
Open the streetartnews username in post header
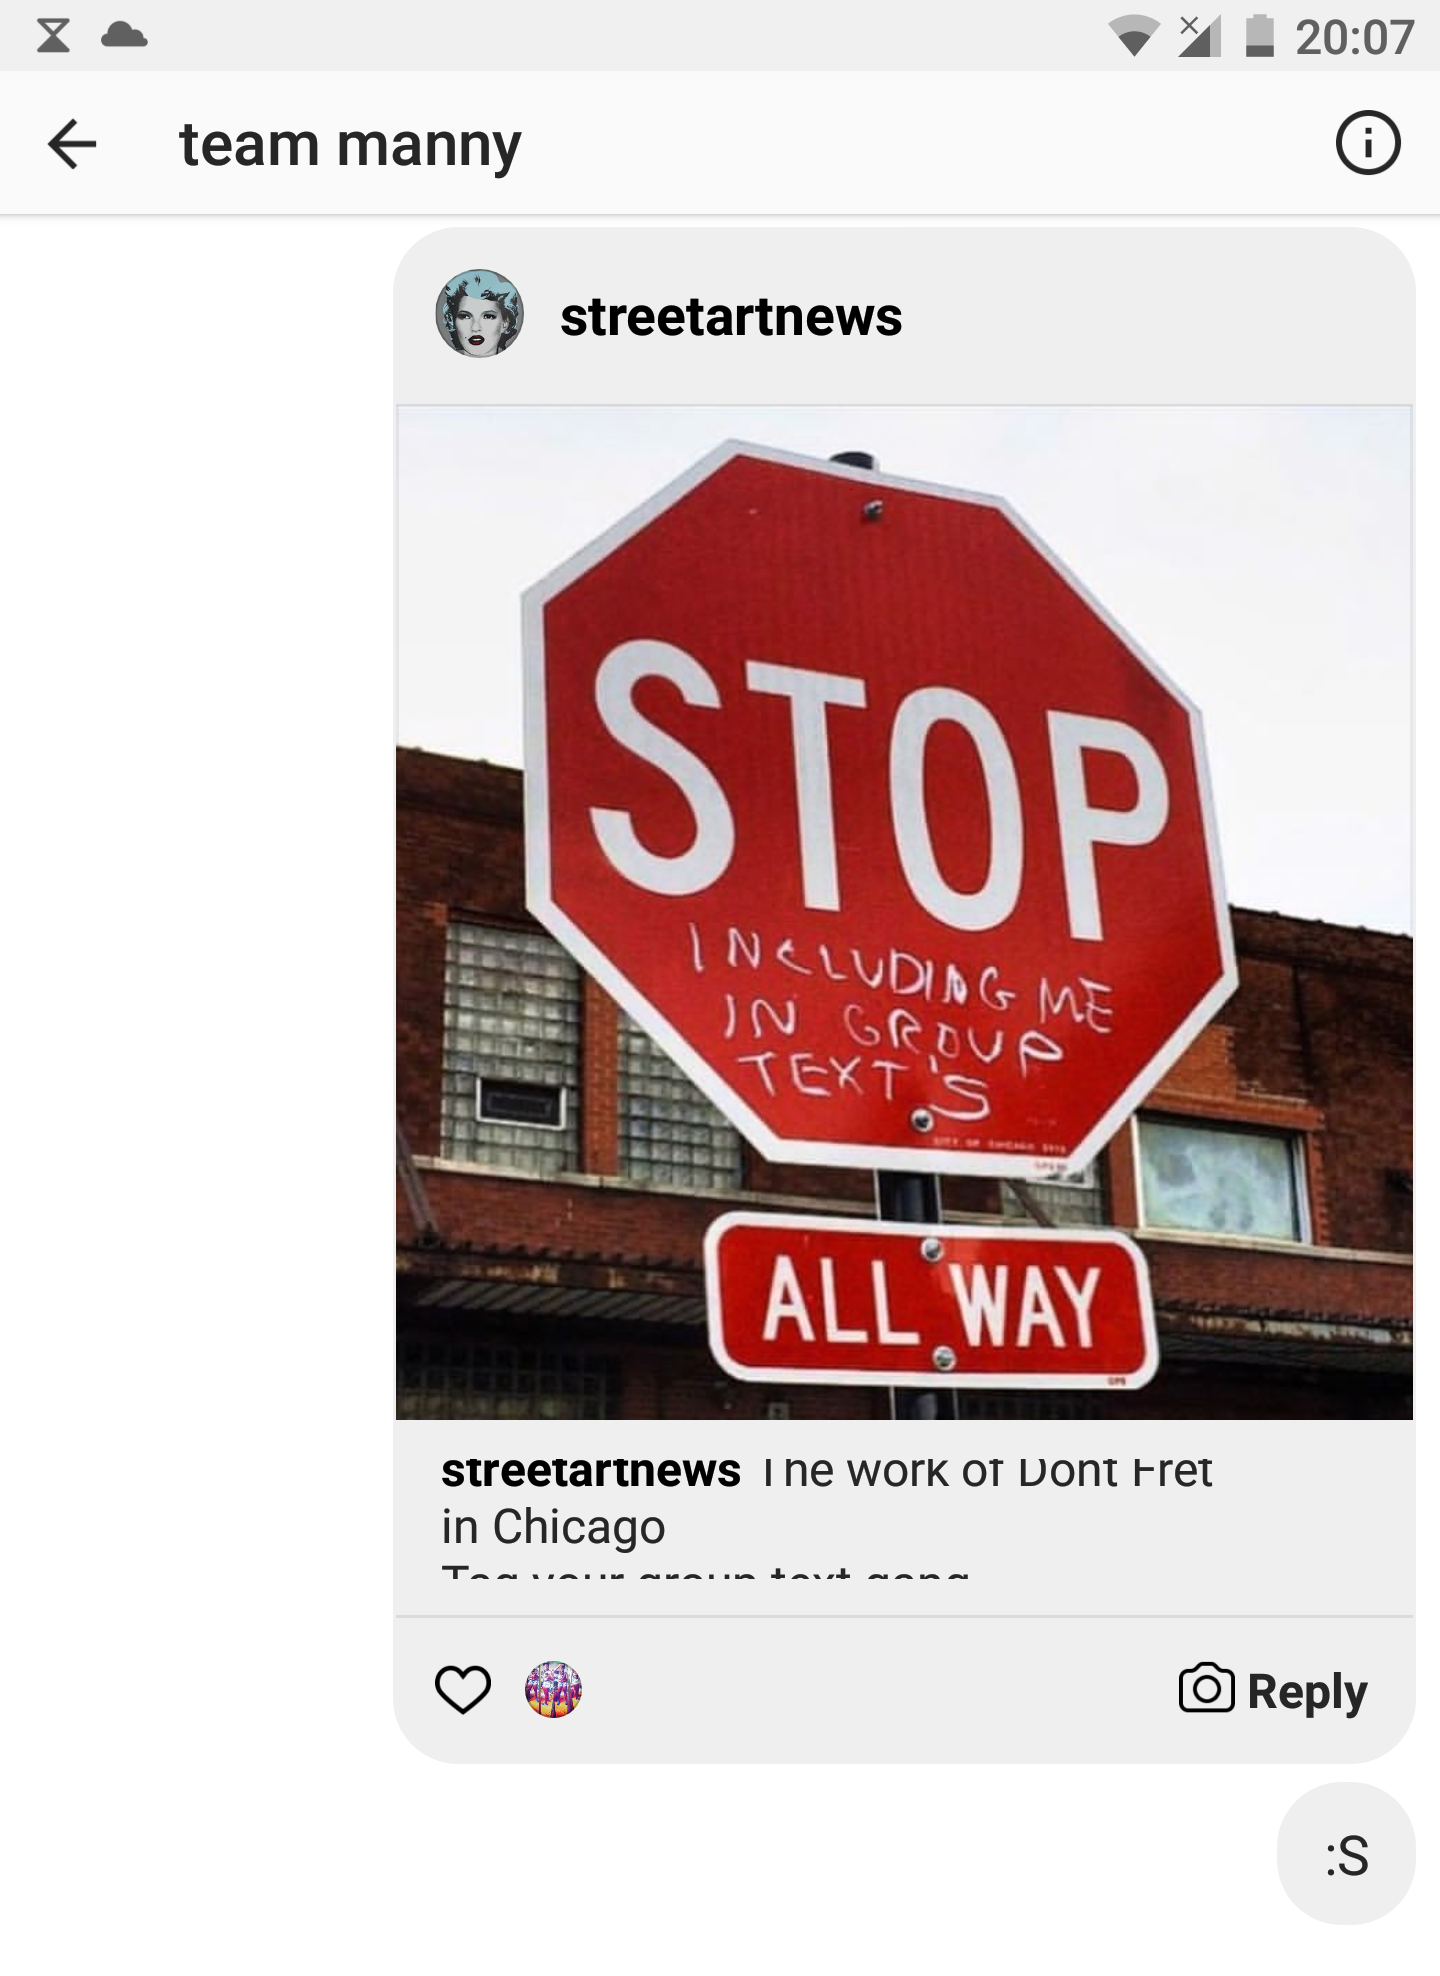tap(731, 316)
